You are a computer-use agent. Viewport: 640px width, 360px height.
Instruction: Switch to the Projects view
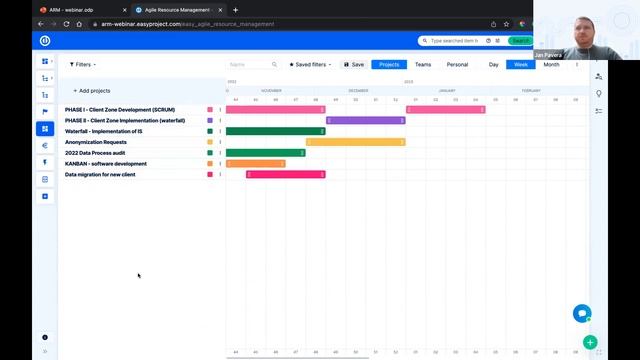389,64
